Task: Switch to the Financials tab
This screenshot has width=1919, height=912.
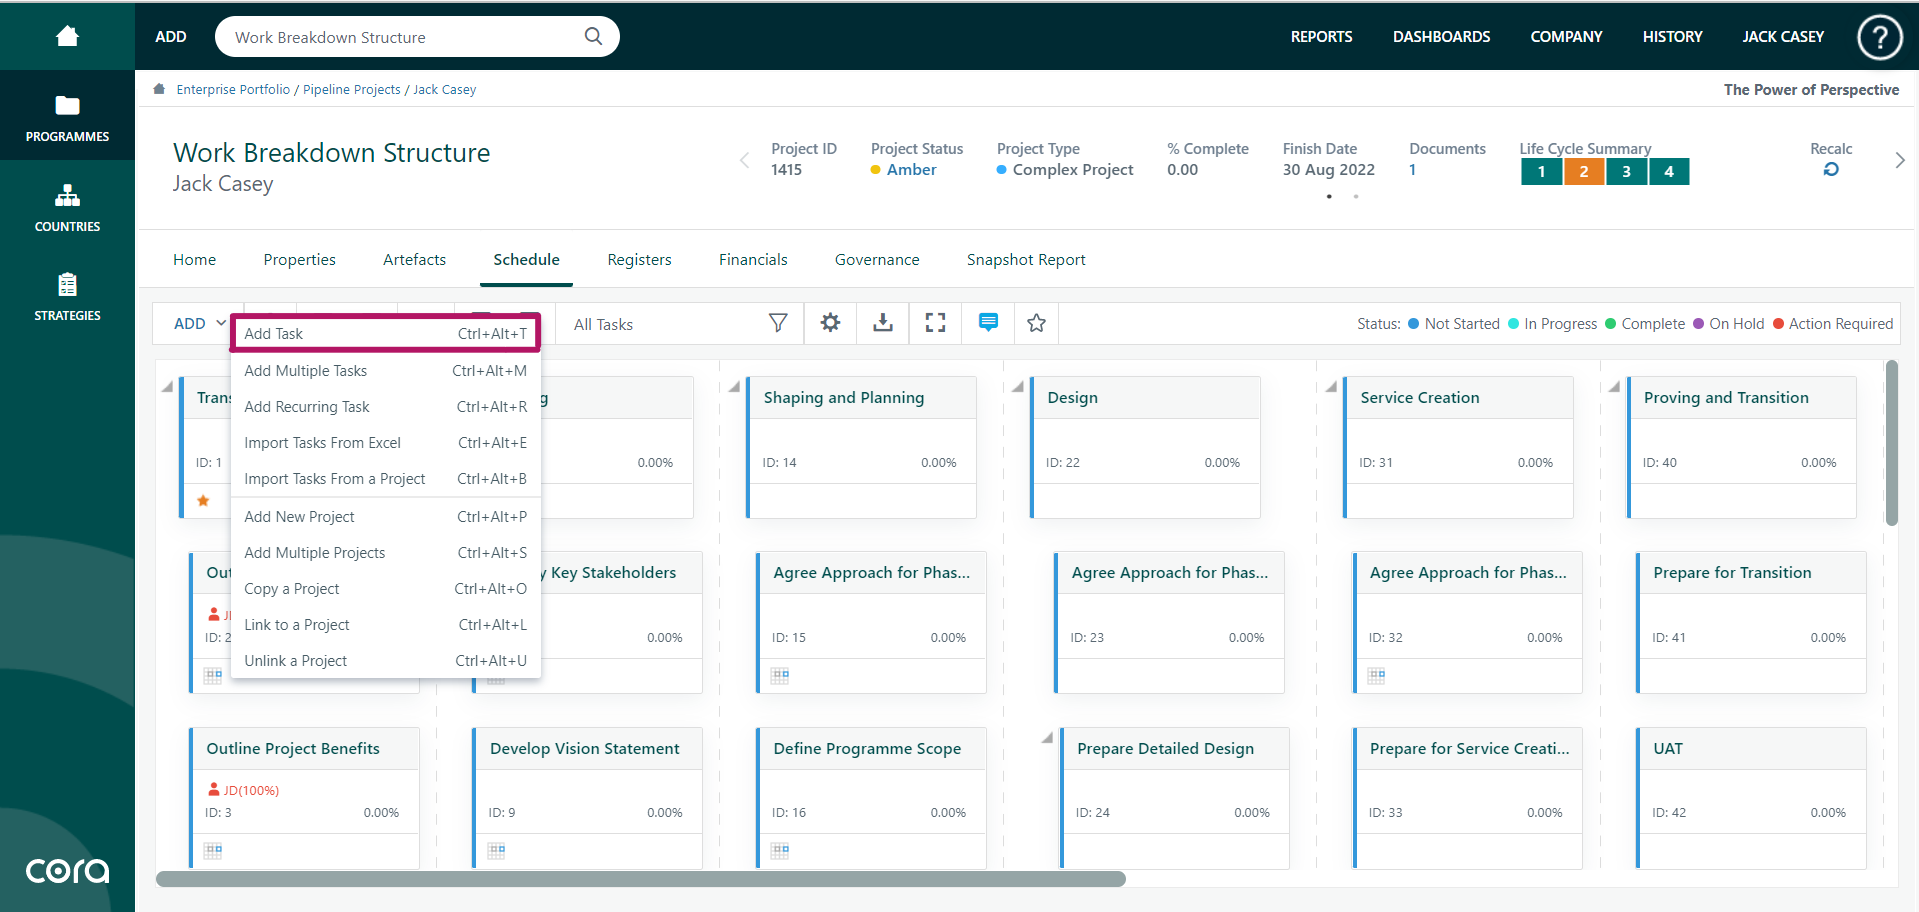Action: [753, 259]
